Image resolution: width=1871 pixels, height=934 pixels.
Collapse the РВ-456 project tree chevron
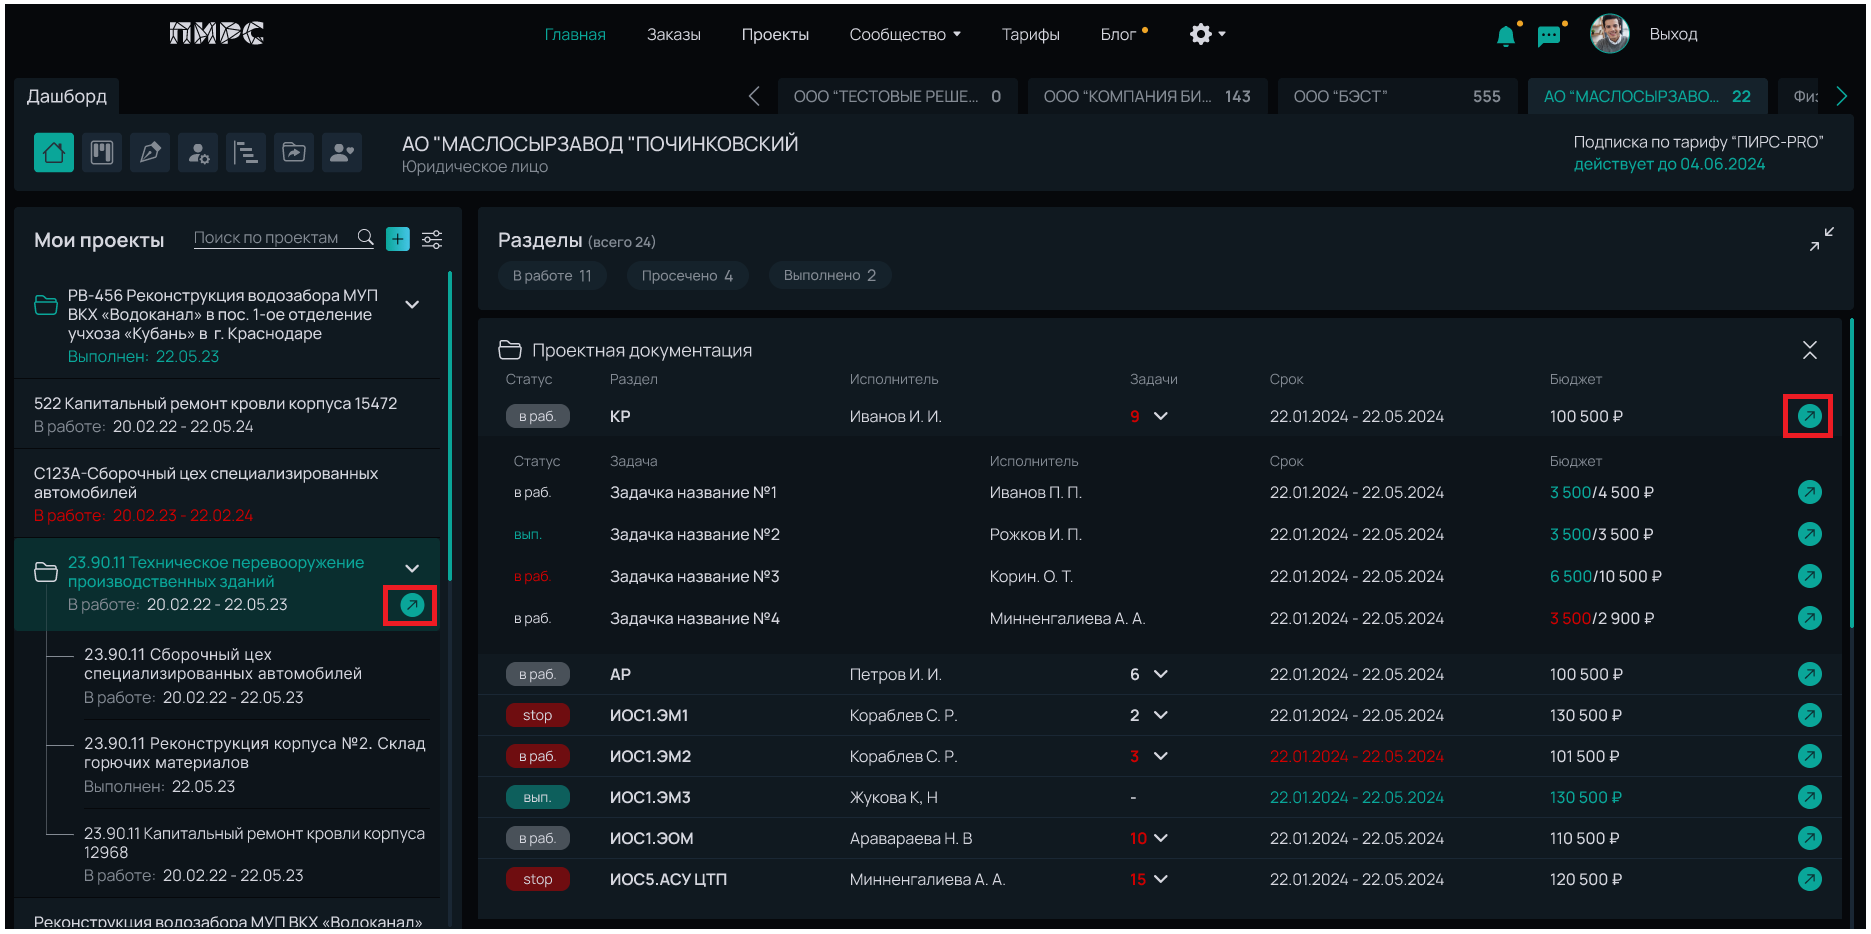click(412, 305)
